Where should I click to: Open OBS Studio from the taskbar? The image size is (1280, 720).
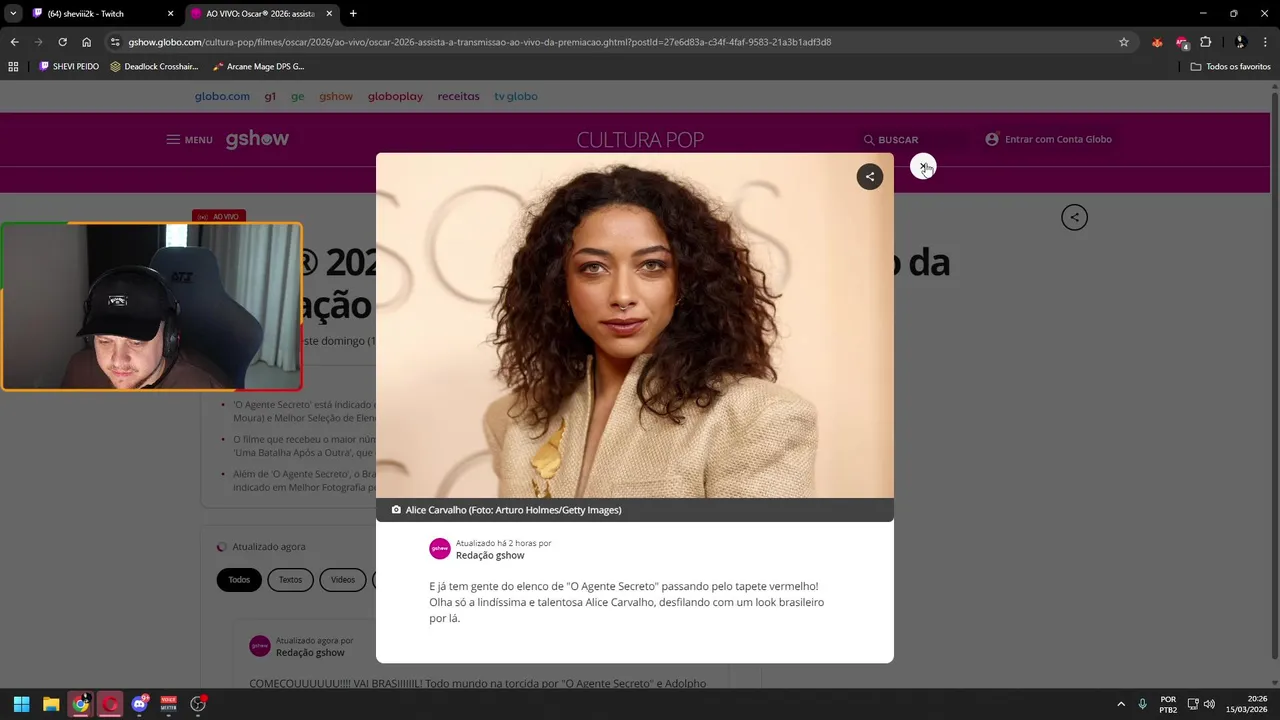pos(198,704)
